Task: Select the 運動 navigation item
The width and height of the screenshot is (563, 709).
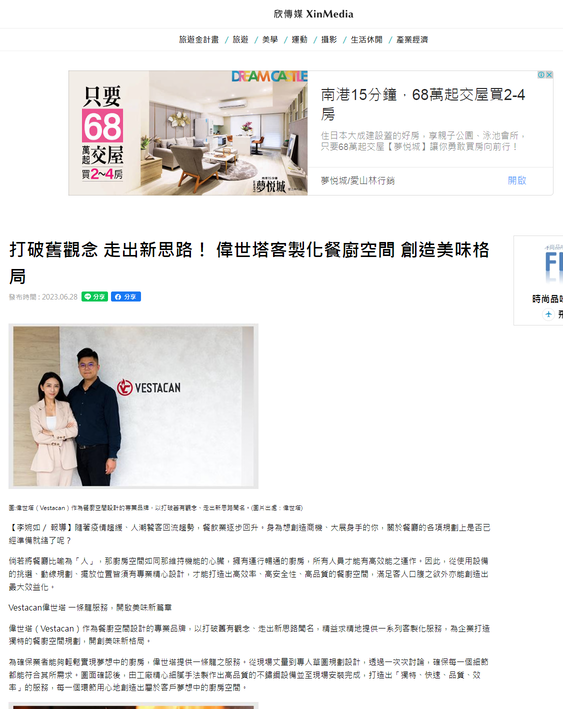Action: [x=299, y=40]
